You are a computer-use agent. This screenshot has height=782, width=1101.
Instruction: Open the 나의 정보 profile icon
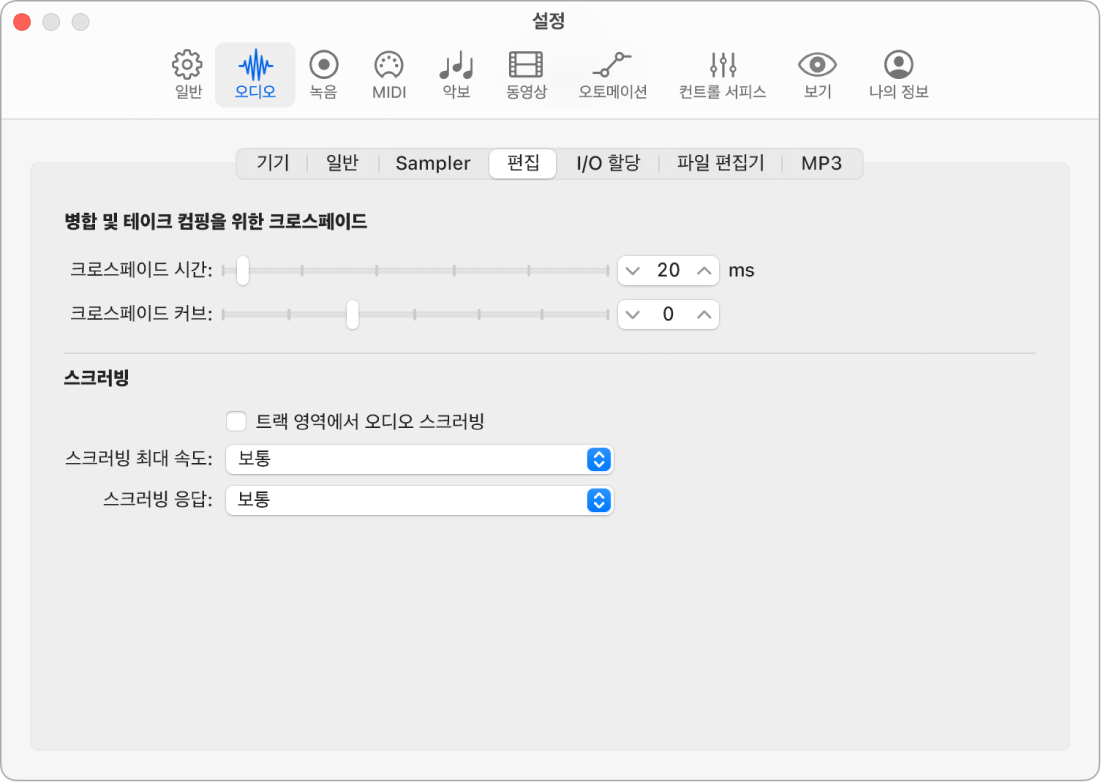[898, 74]
